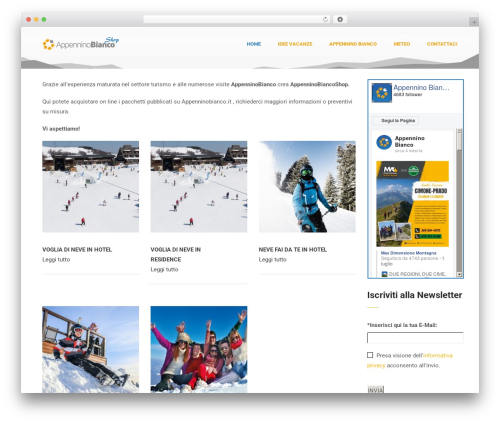
Task: Open the Neve Fai Da Te in Hotel skier image
Action: click(x=307, y=187)
